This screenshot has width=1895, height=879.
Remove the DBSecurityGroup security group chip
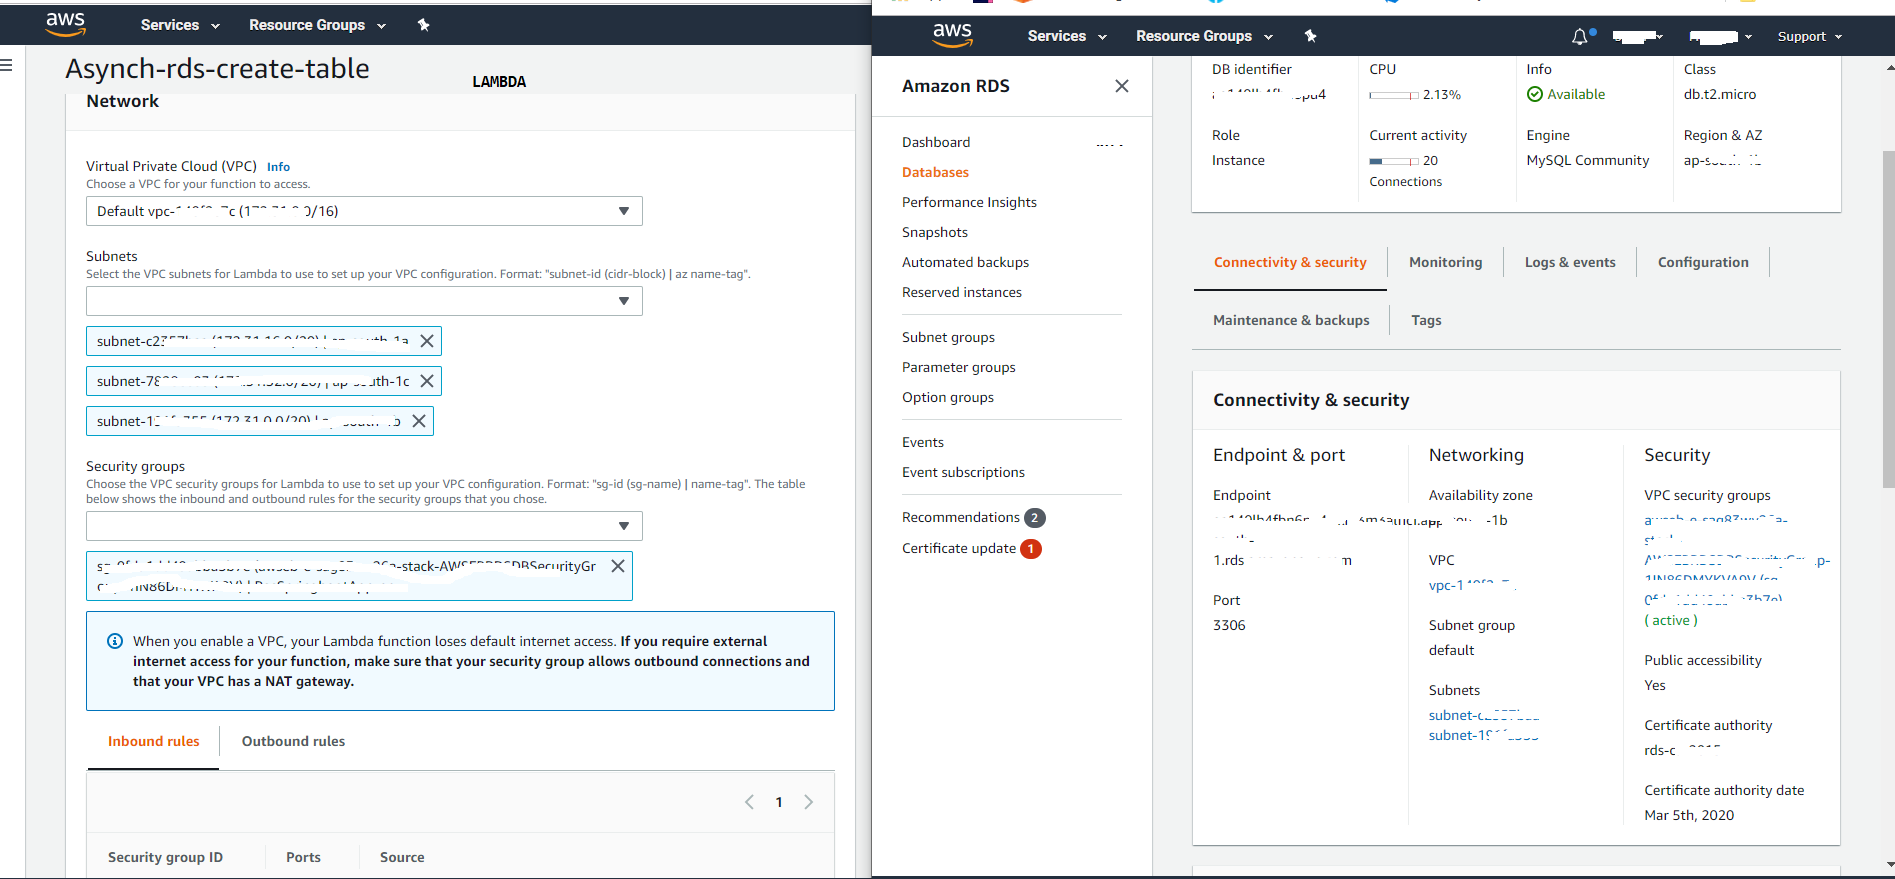click(x=618, y=566)
